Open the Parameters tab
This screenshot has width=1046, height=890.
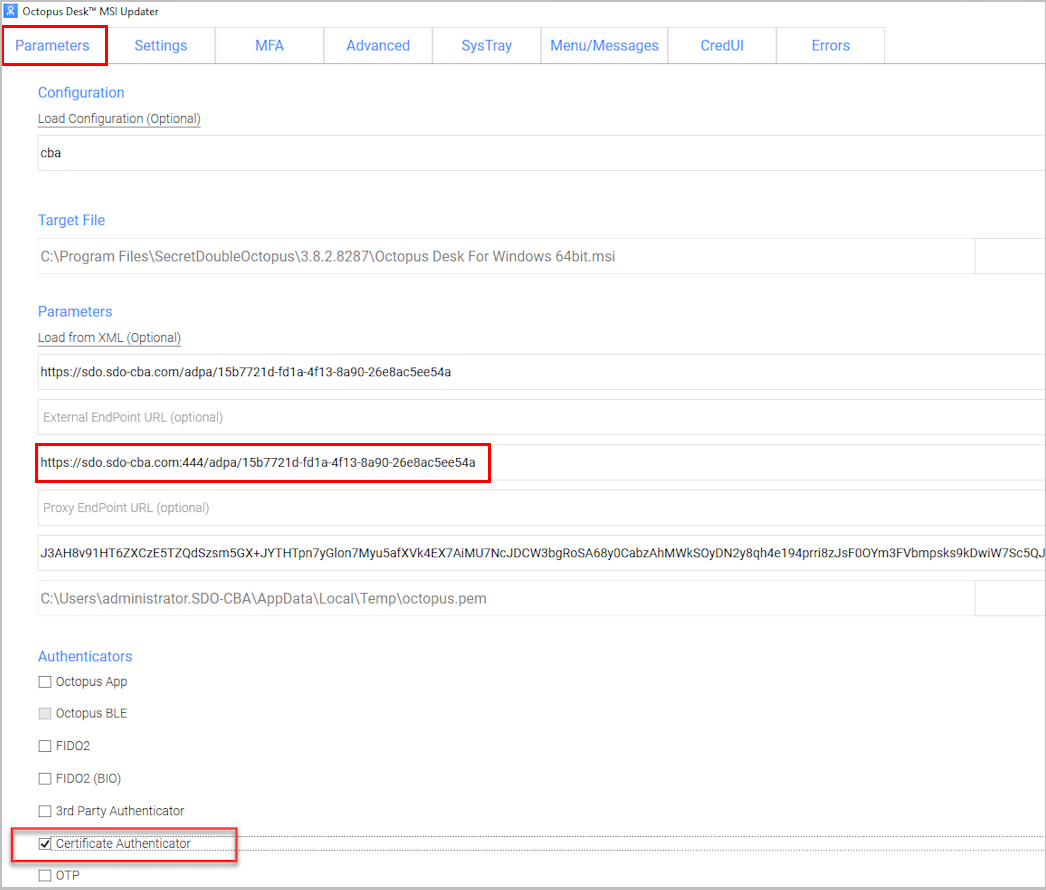[53, 45]
